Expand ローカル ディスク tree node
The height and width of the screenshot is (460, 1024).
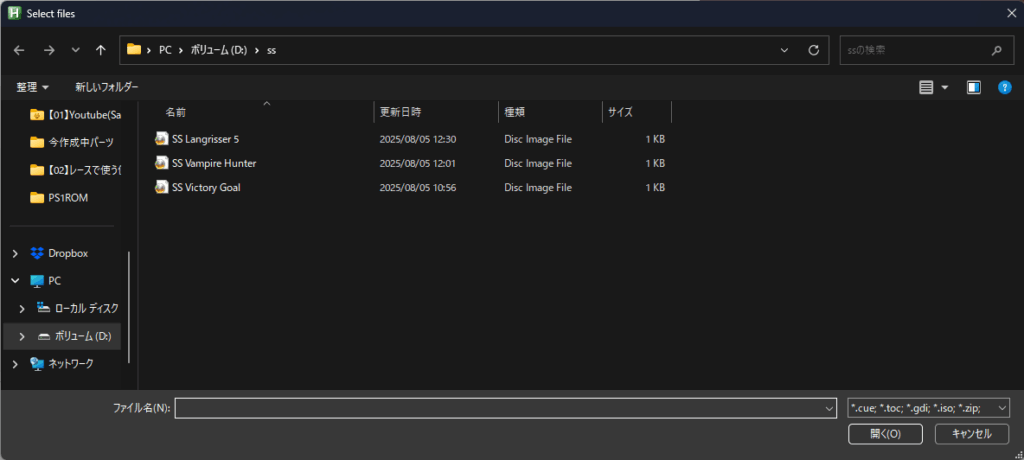click(22, 308)
